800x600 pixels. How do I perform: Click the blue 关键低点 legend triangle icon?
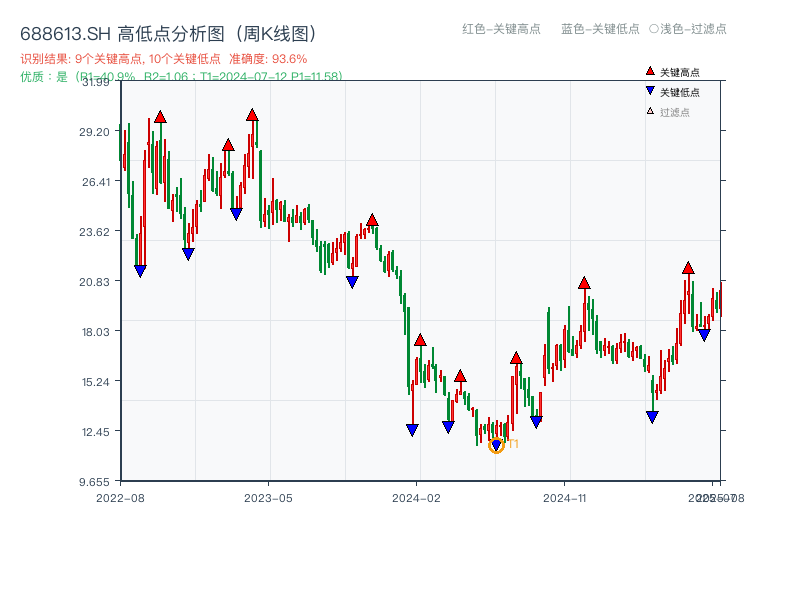click(649, 91)
